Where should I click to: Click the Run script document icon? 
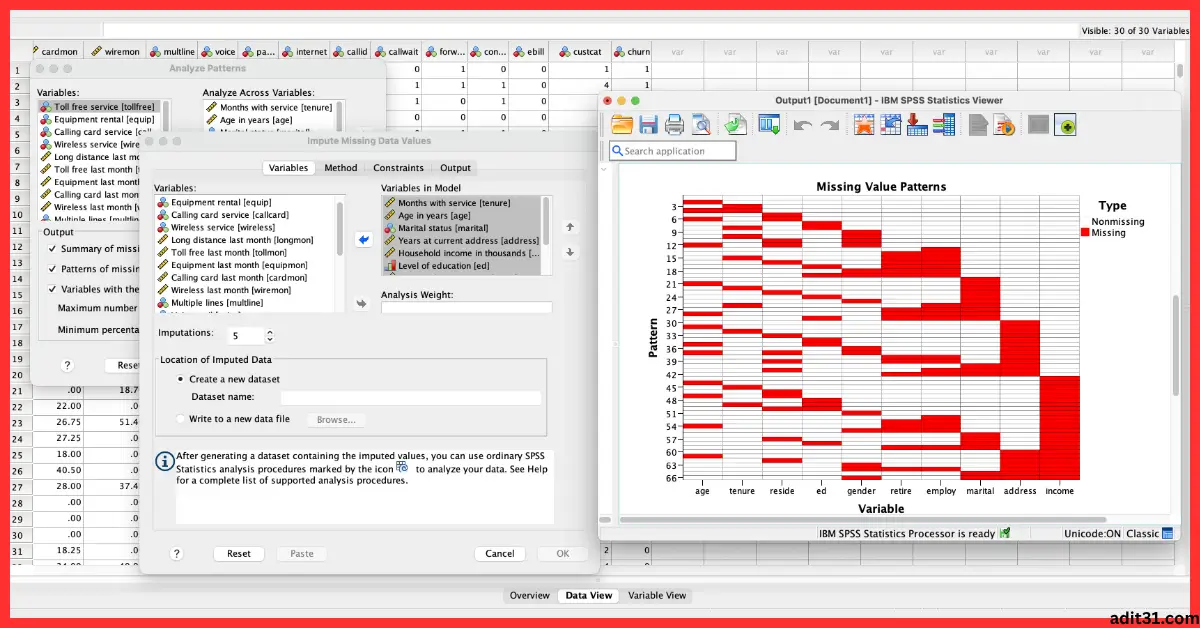point(1003,125)
